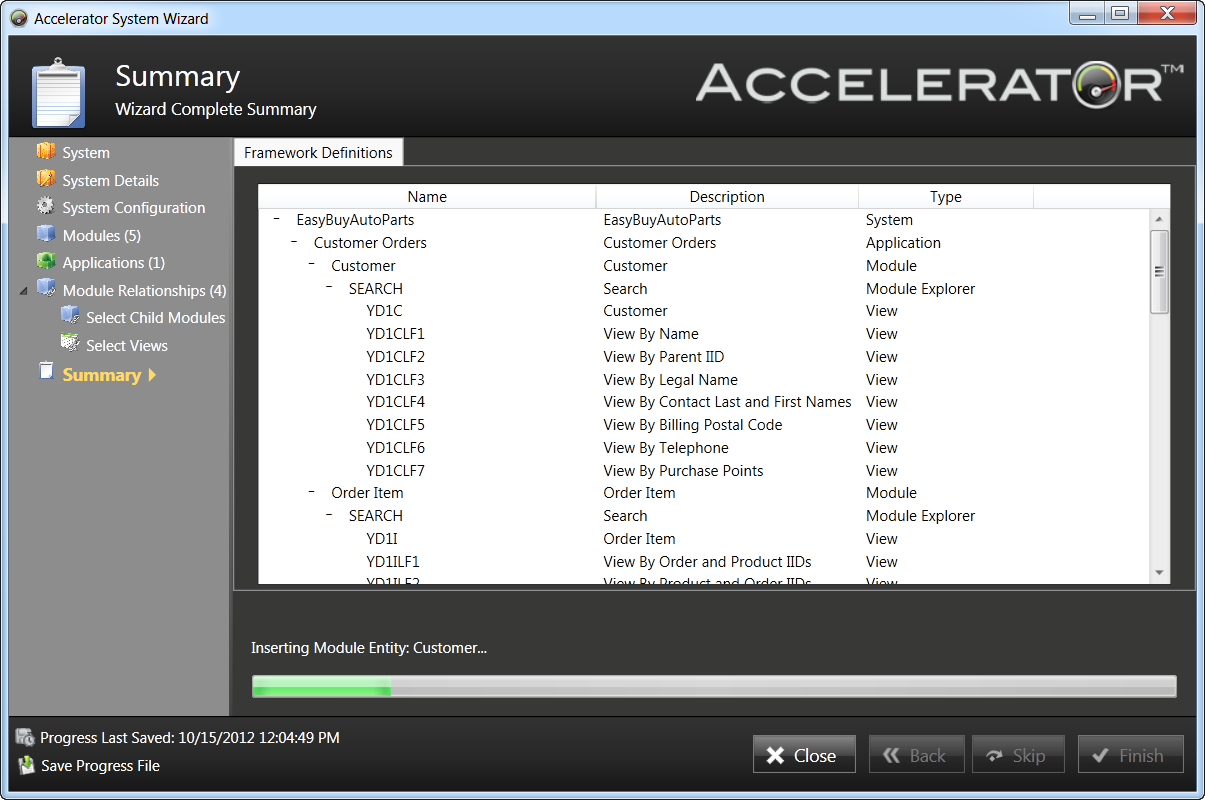The height and width of the screenshot is (800, 1205).
Task: Click the System Configuration gear icon
Action: coord(46,206)
